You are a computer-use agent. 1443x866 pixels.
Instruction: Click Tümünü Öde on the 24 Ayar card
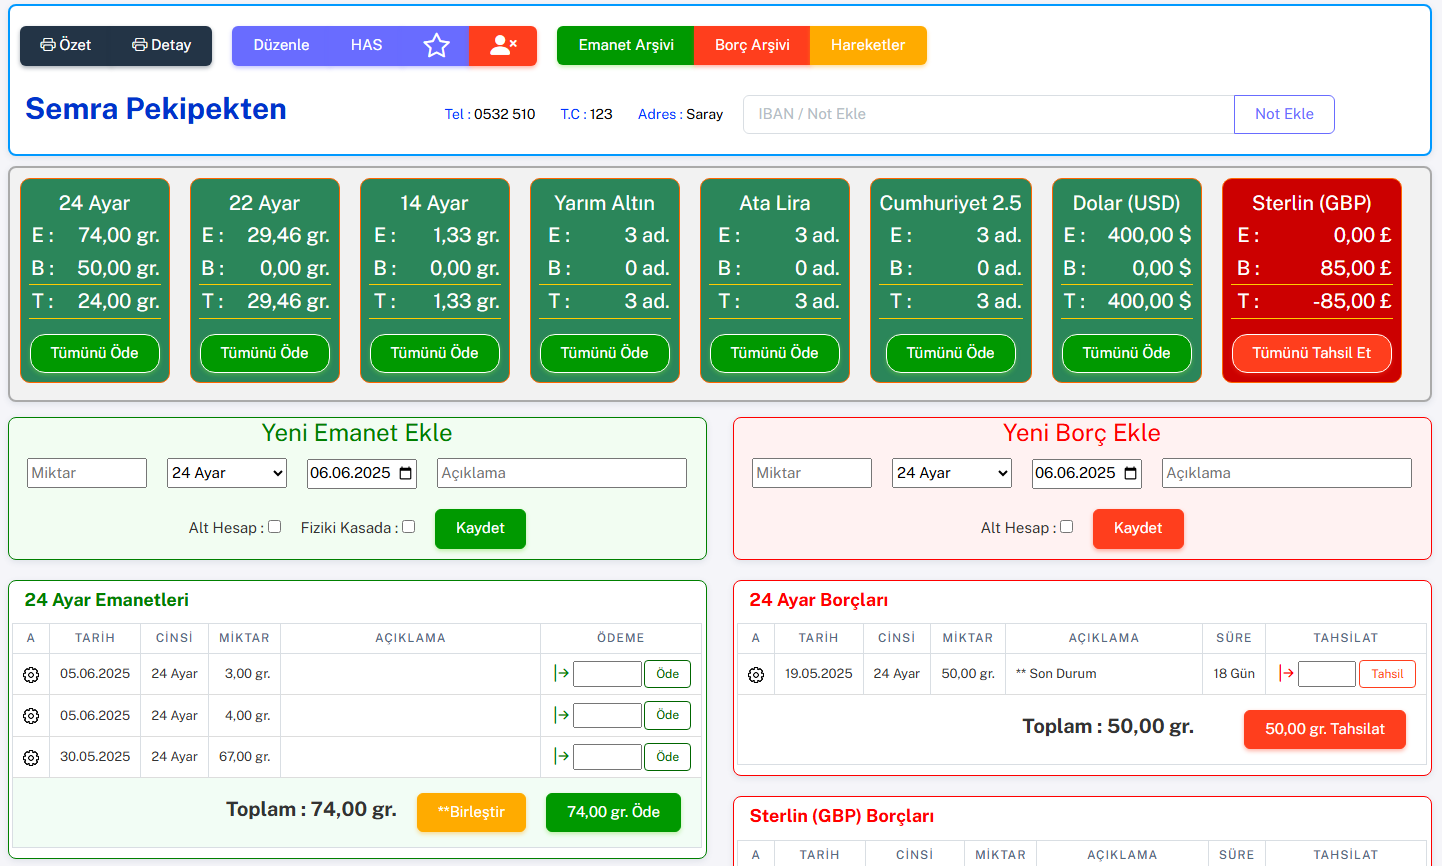pos(95,353)
